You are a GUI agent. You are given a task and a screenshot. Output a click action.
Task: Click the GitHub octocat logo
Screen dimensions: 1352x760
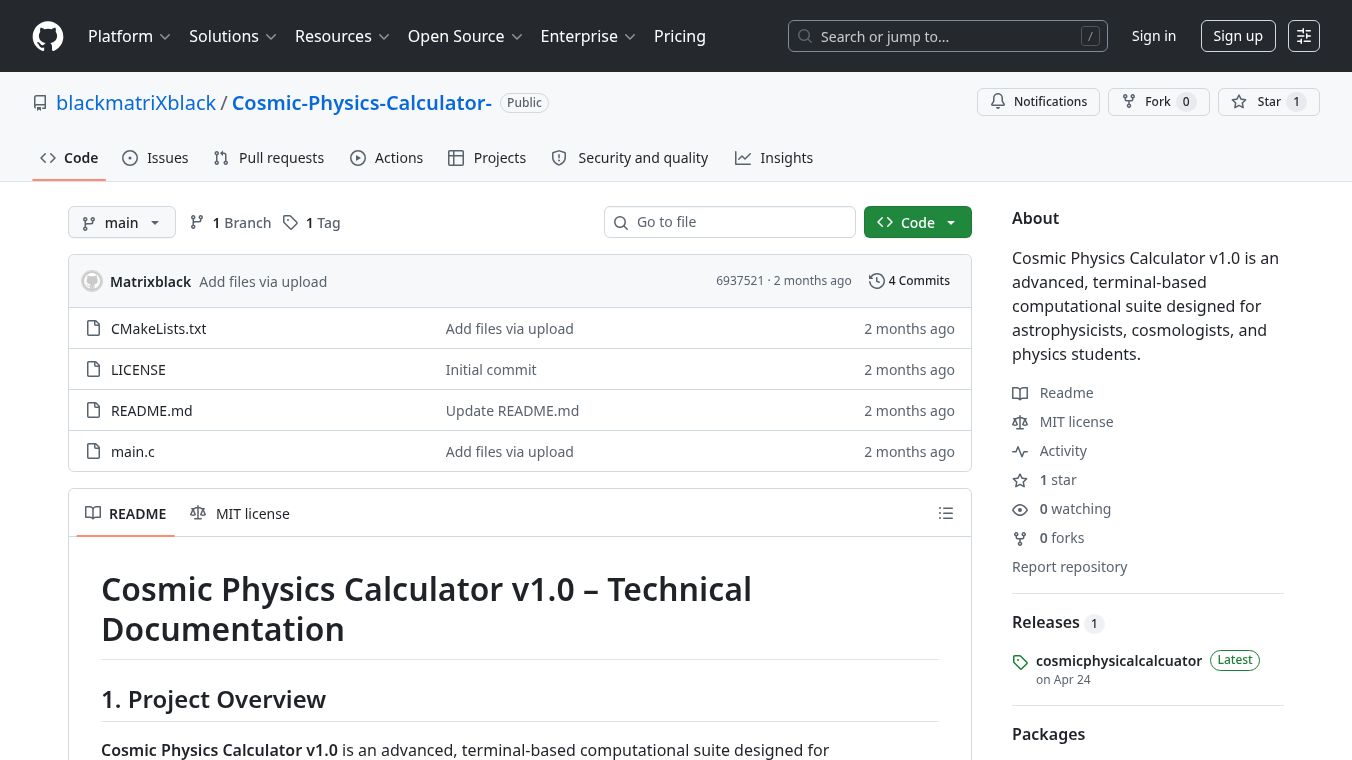[x=48, y=36]
